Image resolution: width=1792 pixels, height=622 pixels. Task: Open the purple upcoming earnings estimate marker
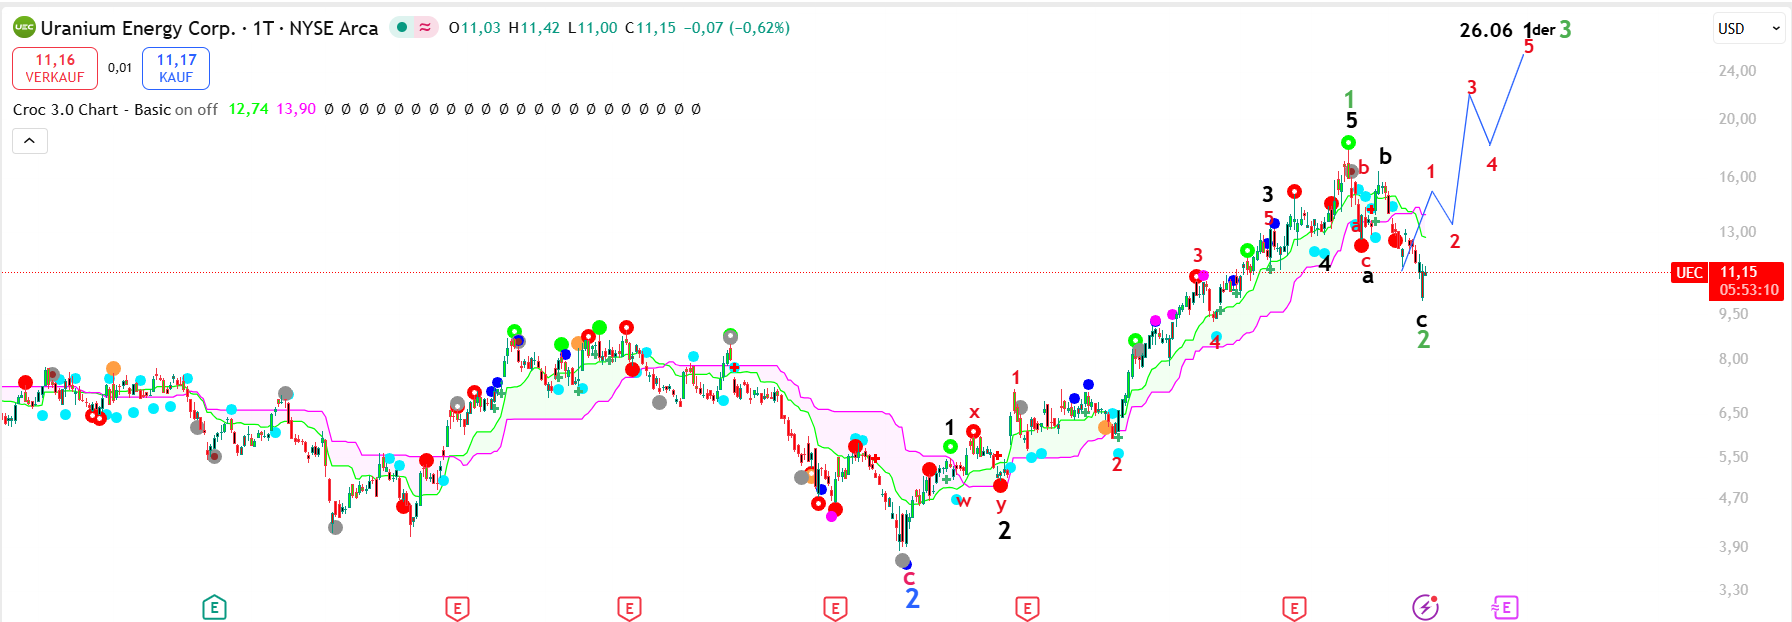1505,607
